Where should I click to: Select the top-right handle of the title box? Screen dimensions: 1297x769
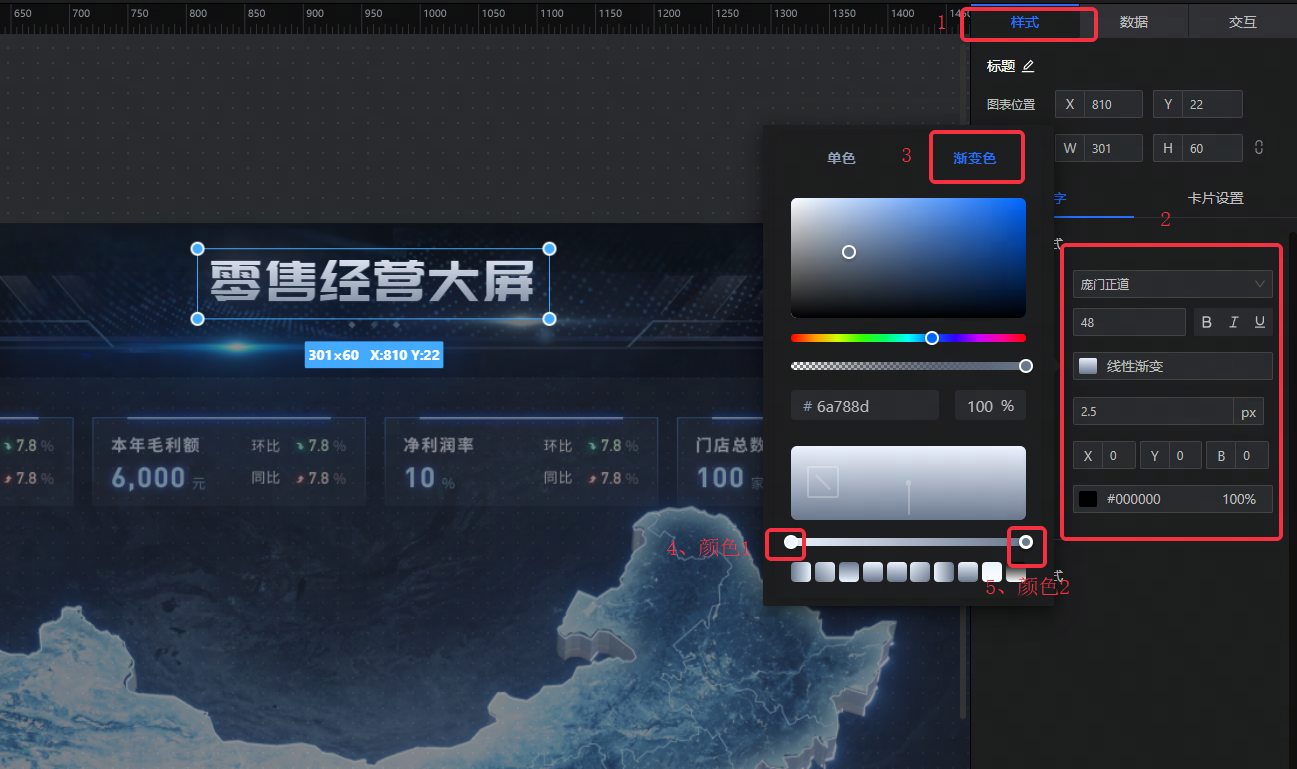tap(549, 248)
